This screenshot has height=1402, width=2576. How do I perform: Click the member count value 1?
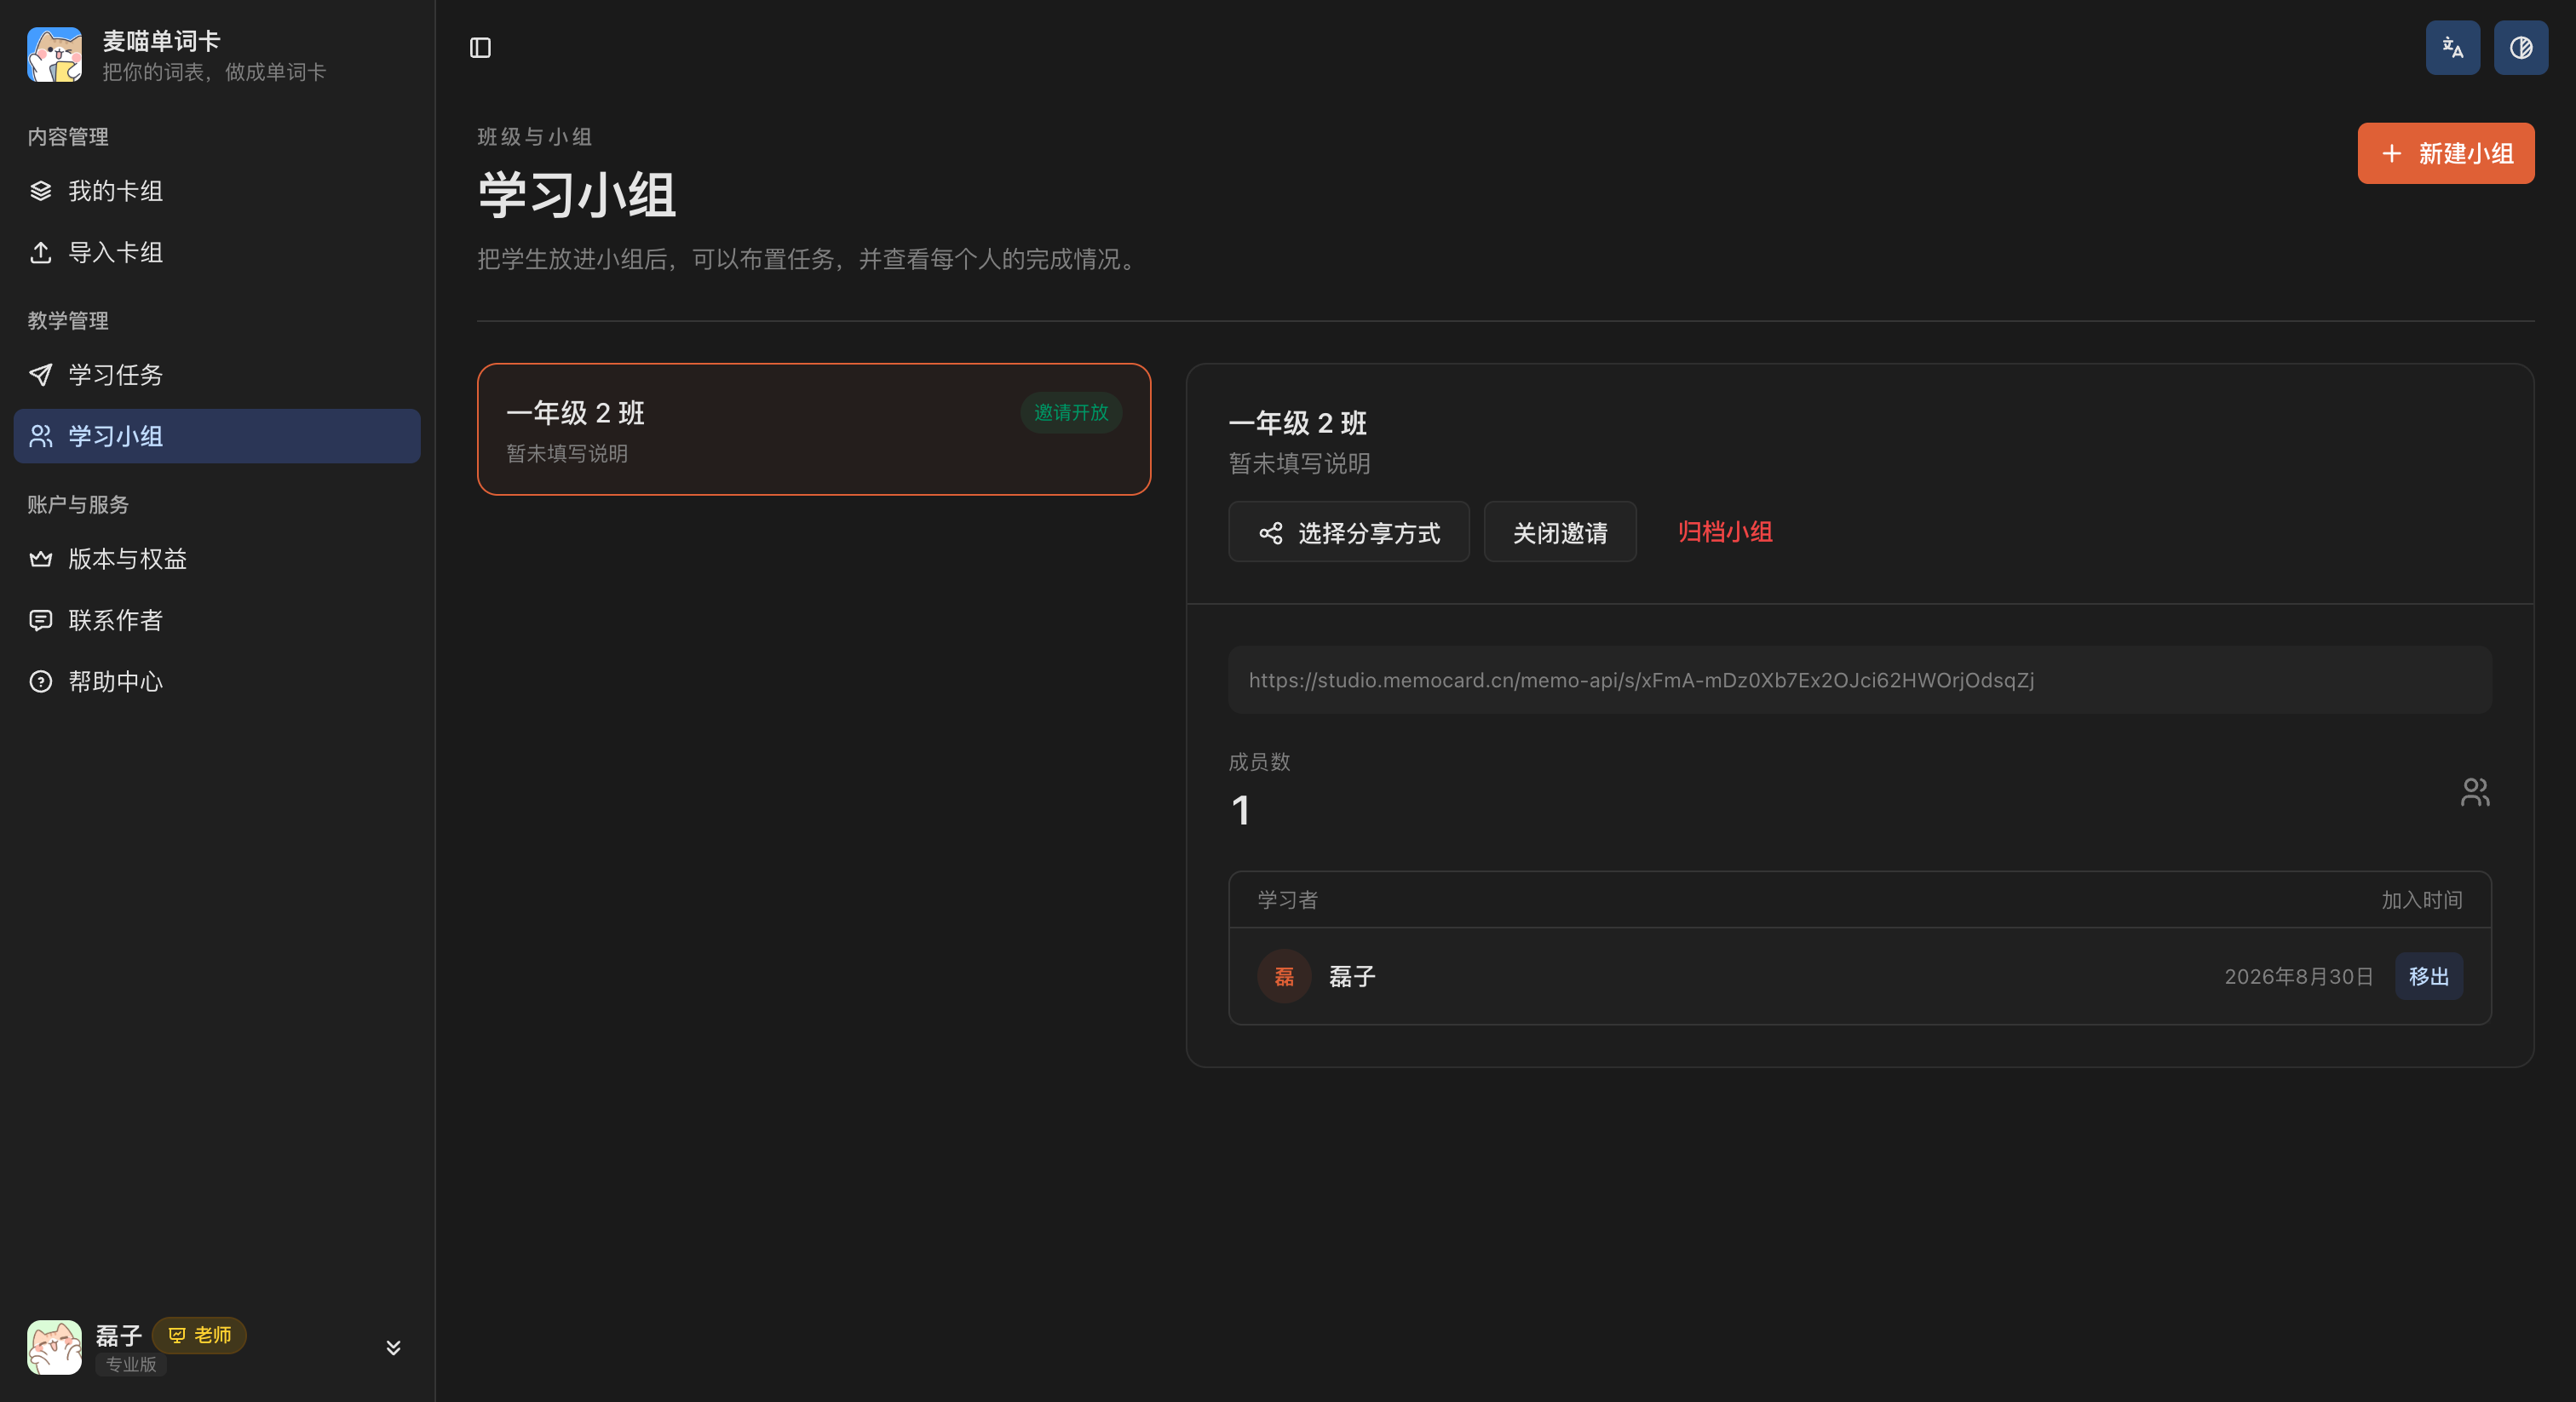pyautogui.click(x=1241, y=811)
